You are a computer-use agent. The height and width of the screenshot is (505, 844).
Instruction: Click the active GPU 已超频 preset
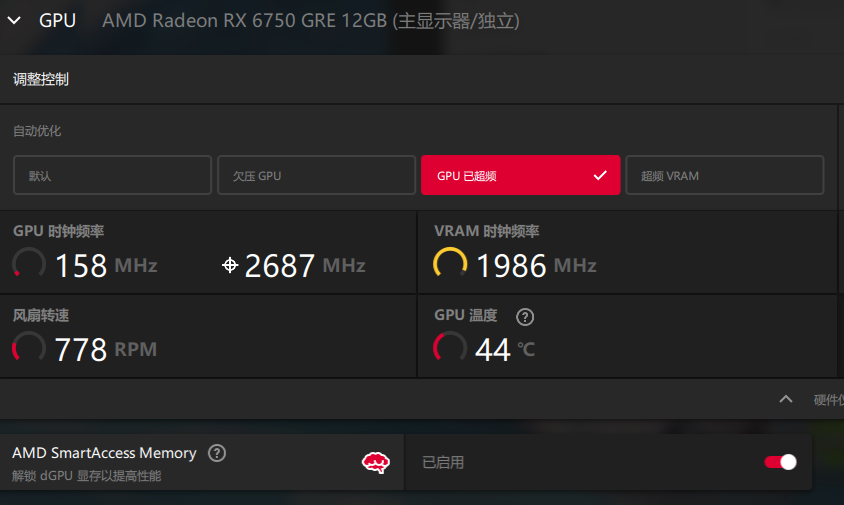point(521,175)
